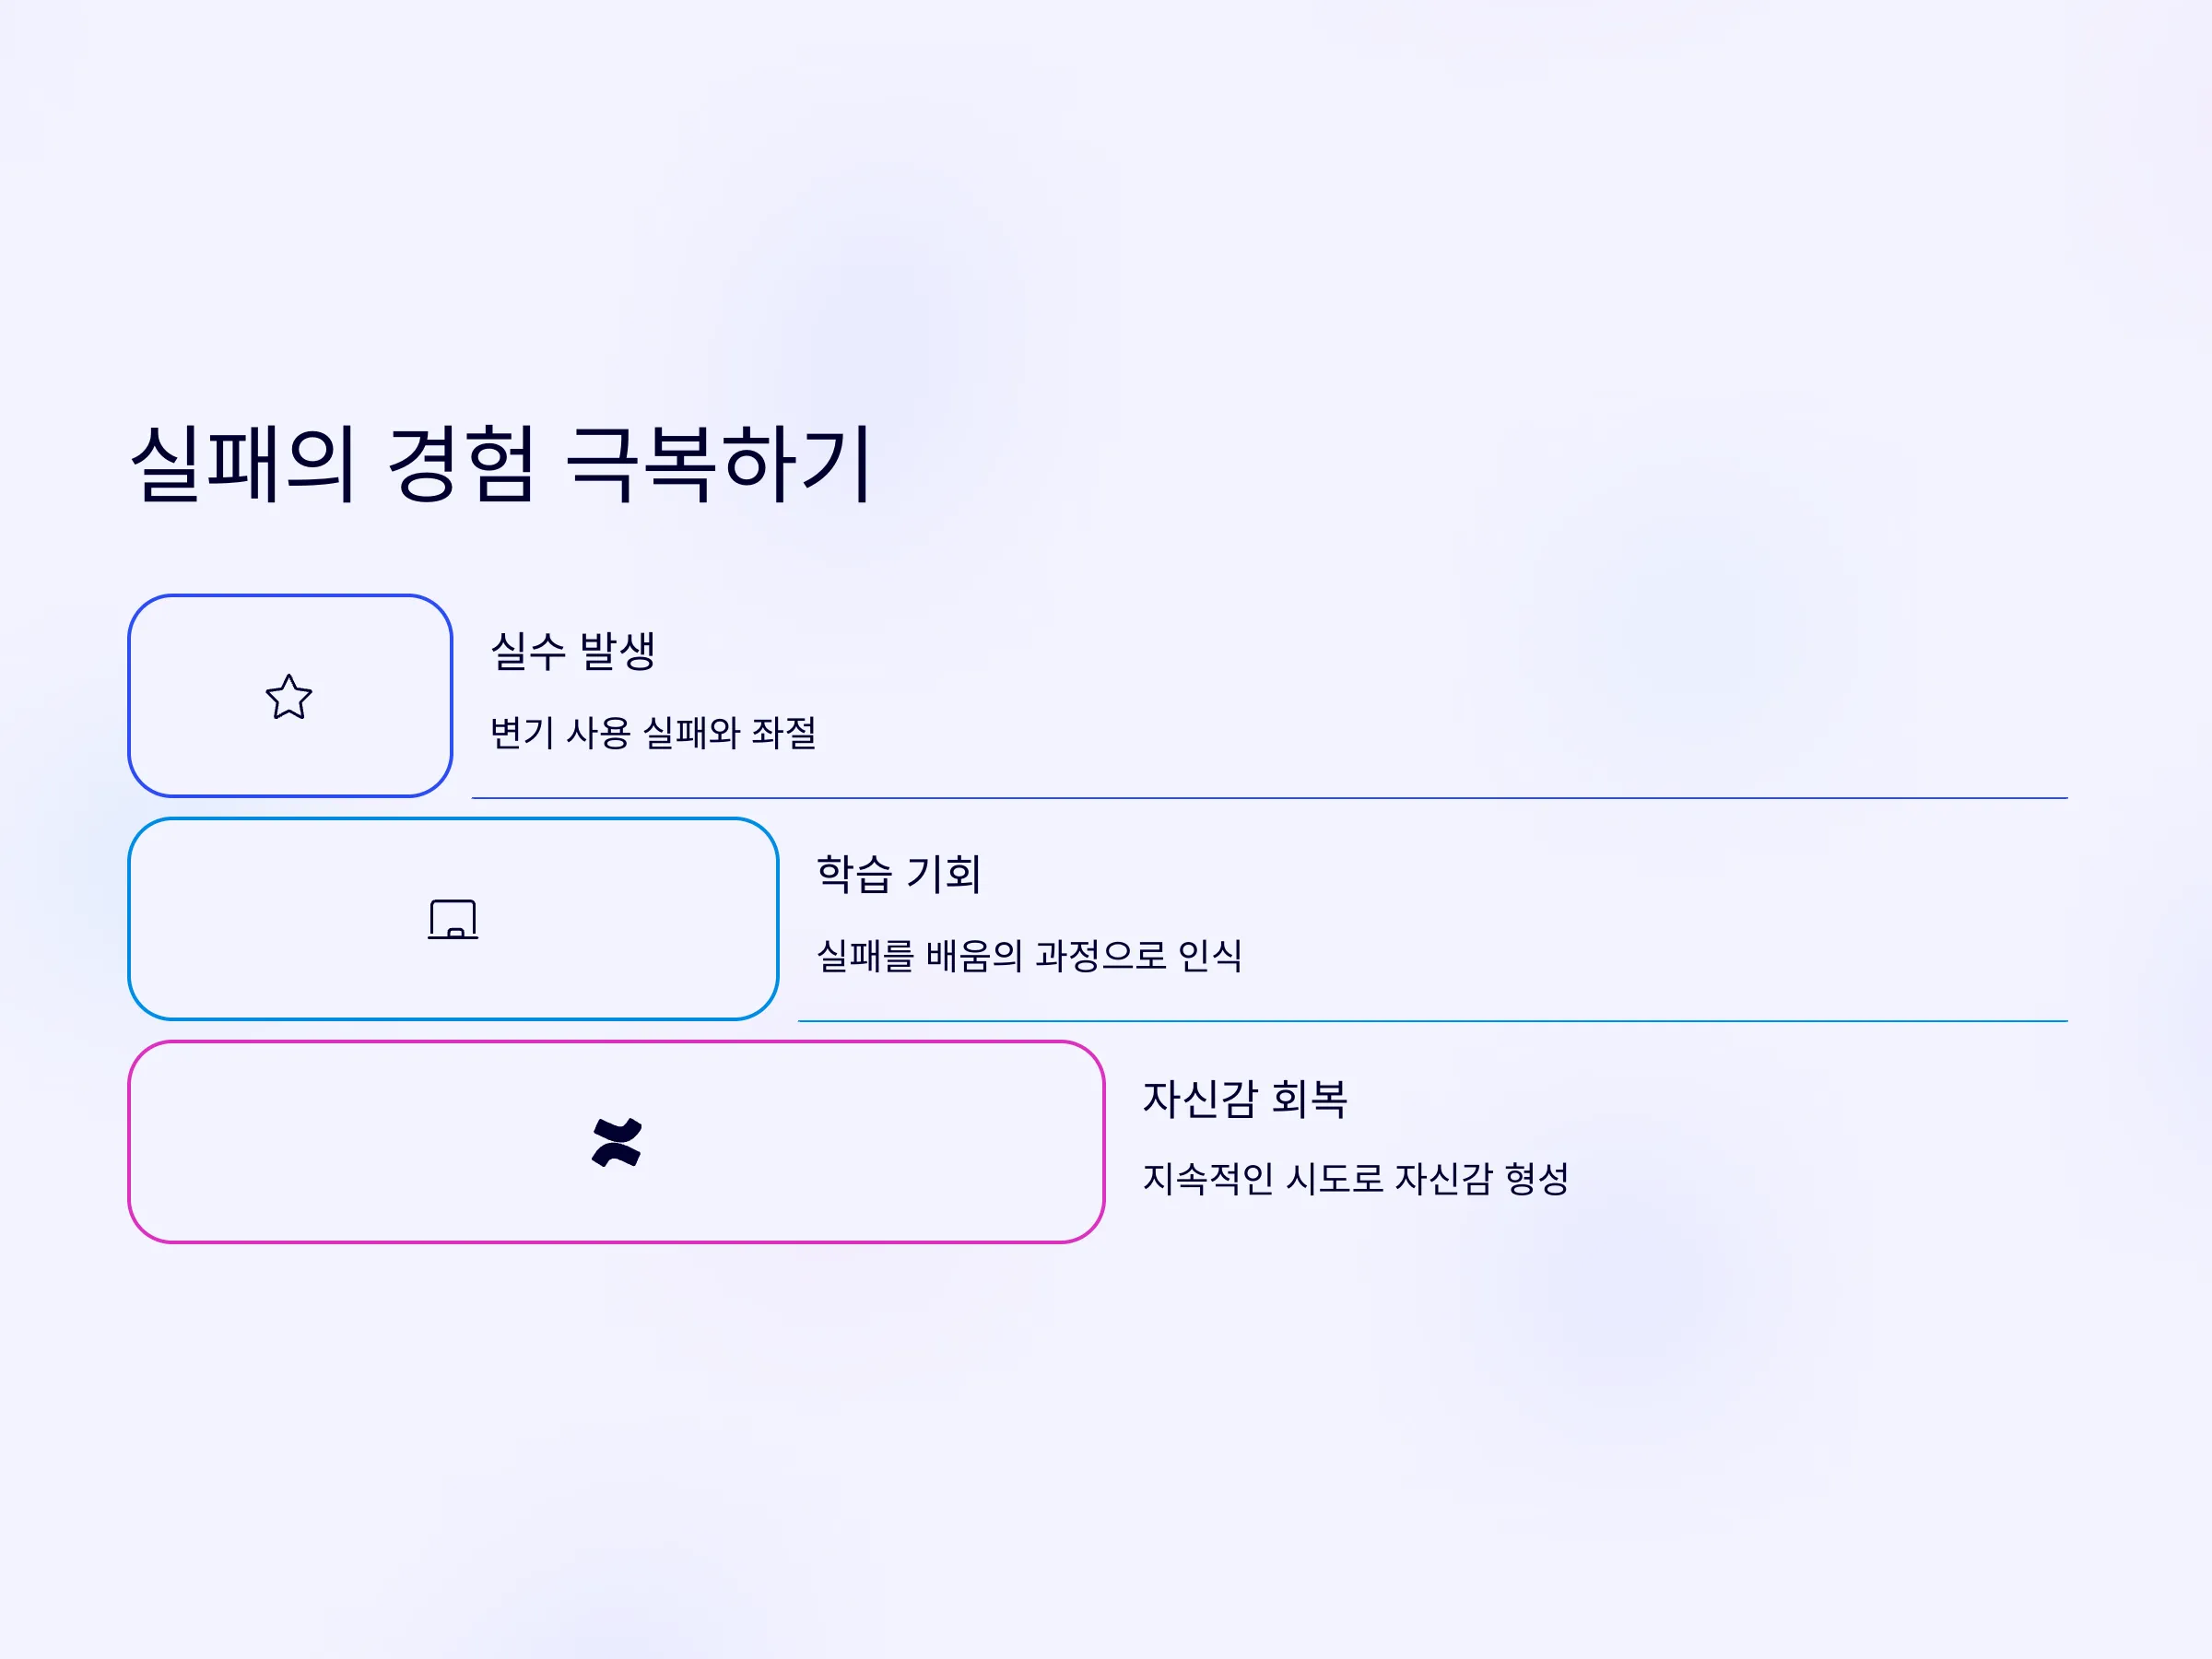Select the magenta-bordered rounded box
Image resolution: width=2212 pixels, height=1659 pixels.
(616, 1142)
